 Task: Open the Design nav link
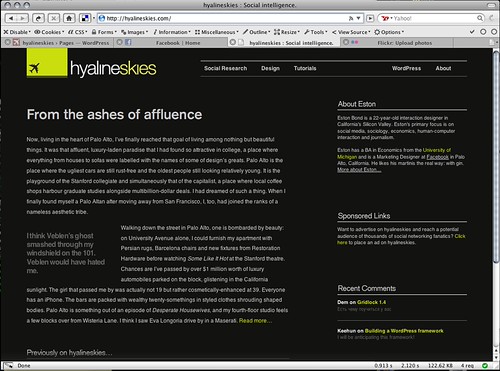[x=270, y=68]
